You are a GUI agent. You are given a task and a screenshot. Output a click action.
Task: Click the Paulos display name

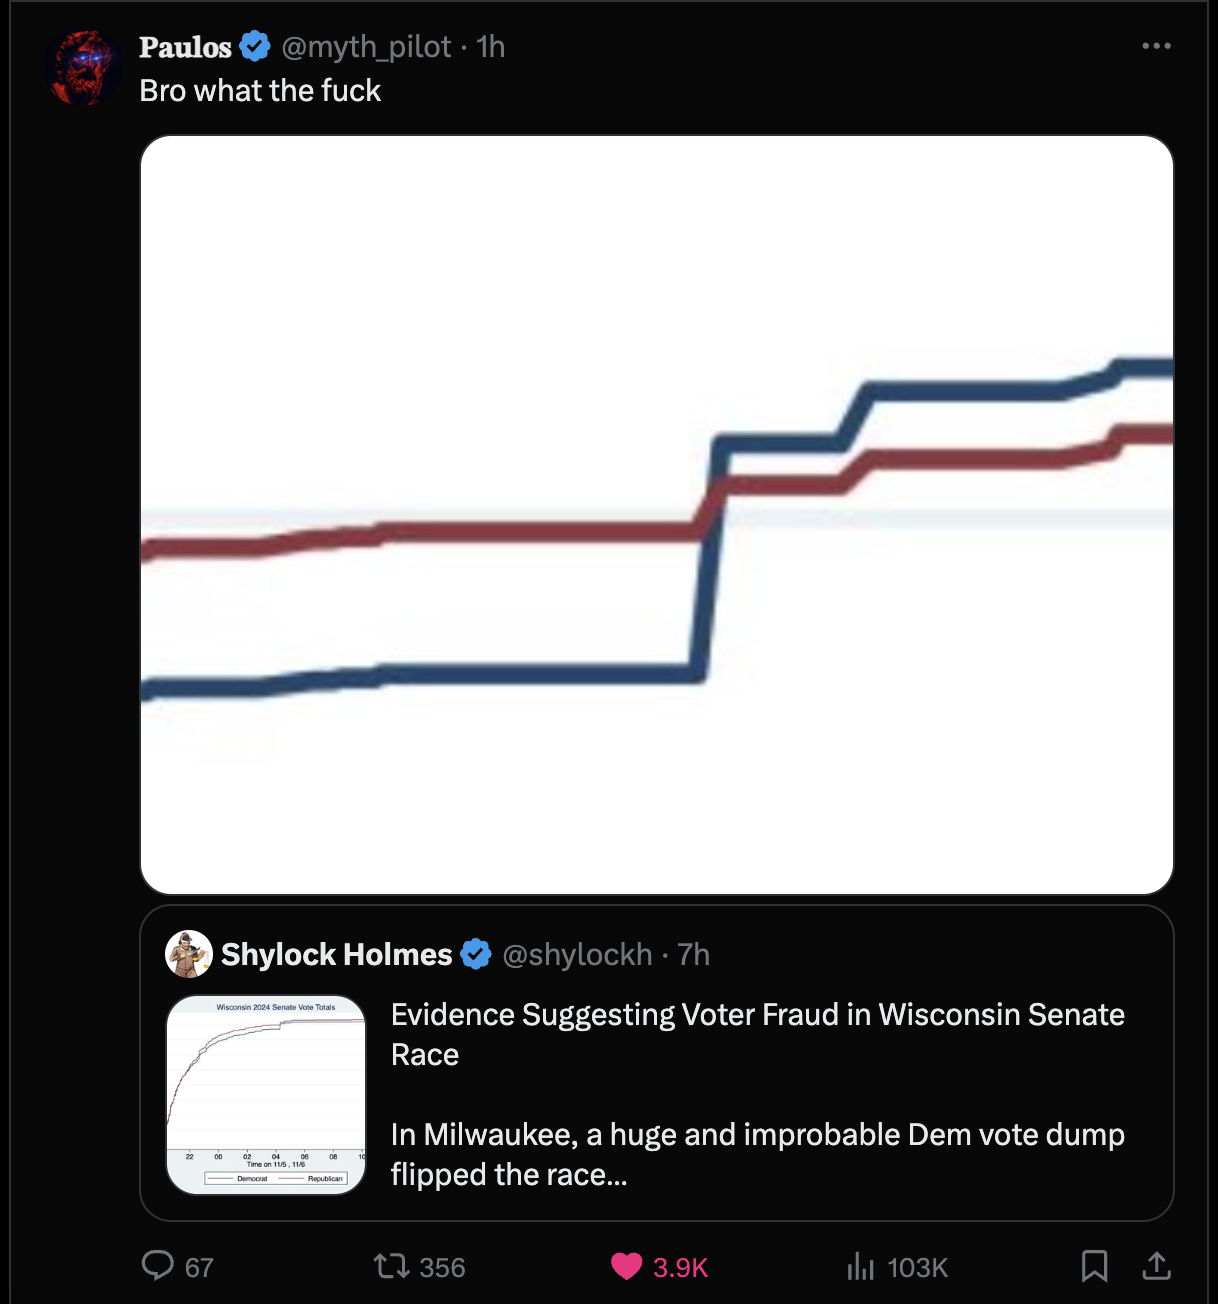click(185, 47)
